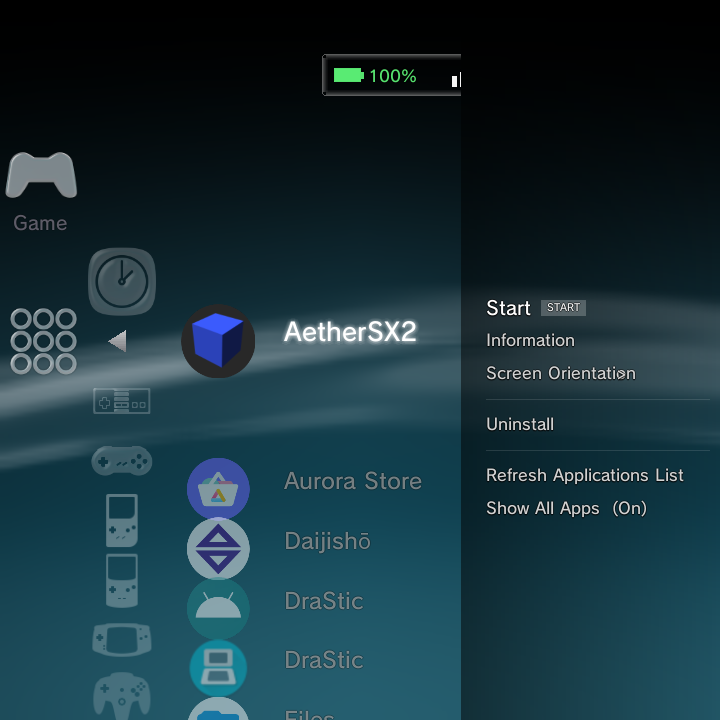Expand the Screen Orientation submenu

[561, 374]
